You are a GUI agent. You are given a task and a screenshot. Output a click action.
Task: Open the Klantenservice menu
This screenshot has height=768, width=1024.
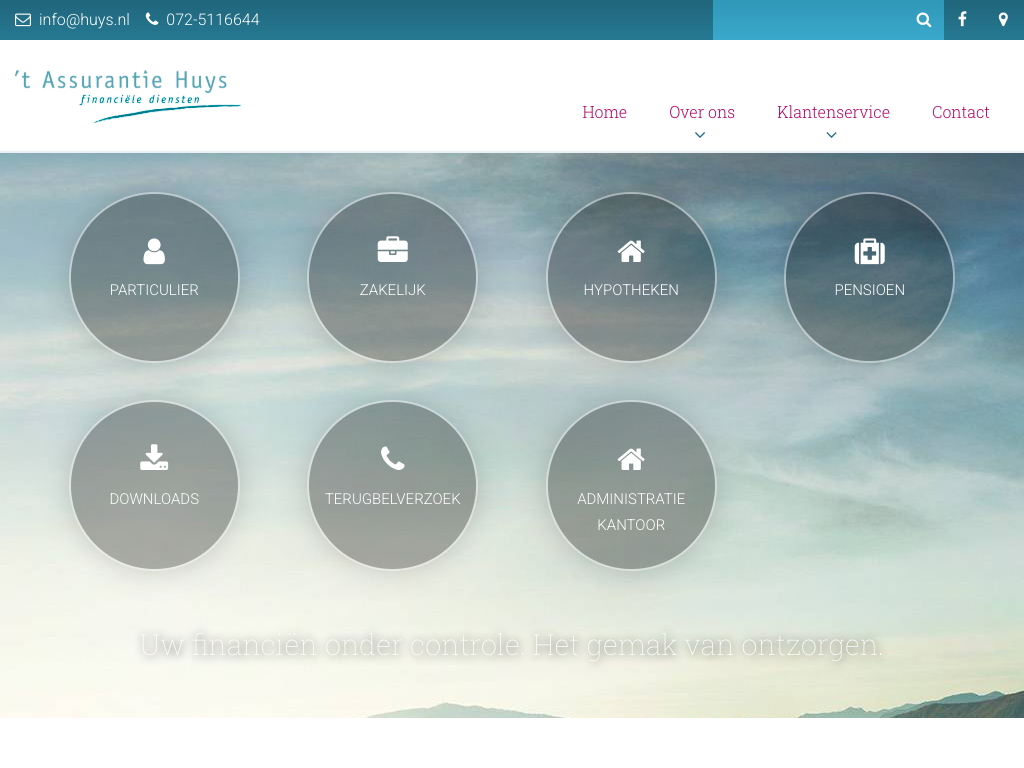pyautogui.click(x=833, y=112)
